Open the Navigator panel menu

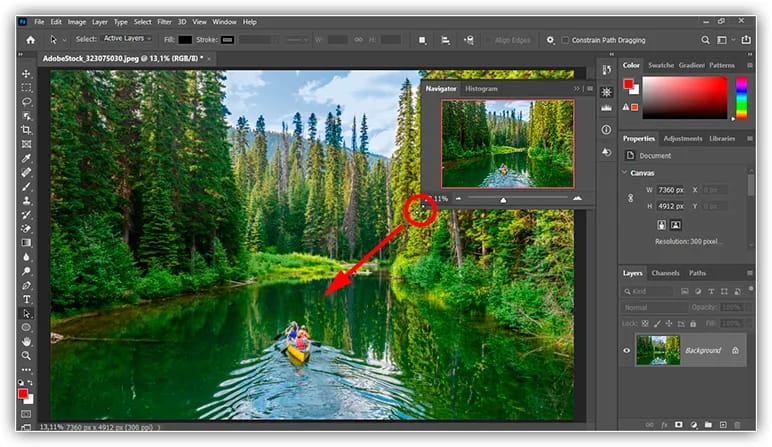[590, 89]
